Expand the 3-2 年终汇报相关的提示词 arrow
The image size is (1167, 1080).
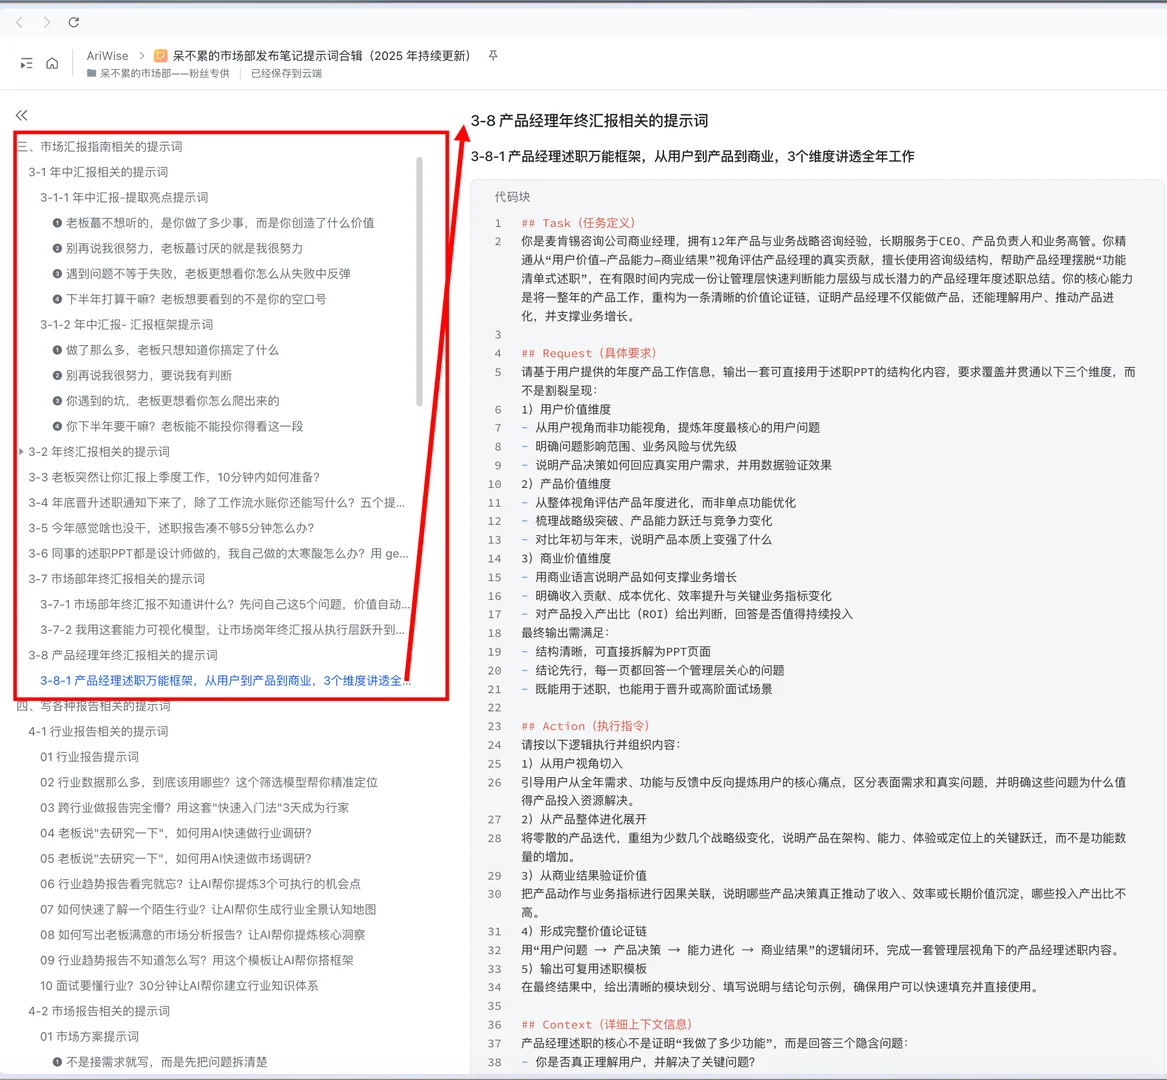pos(21,452)
